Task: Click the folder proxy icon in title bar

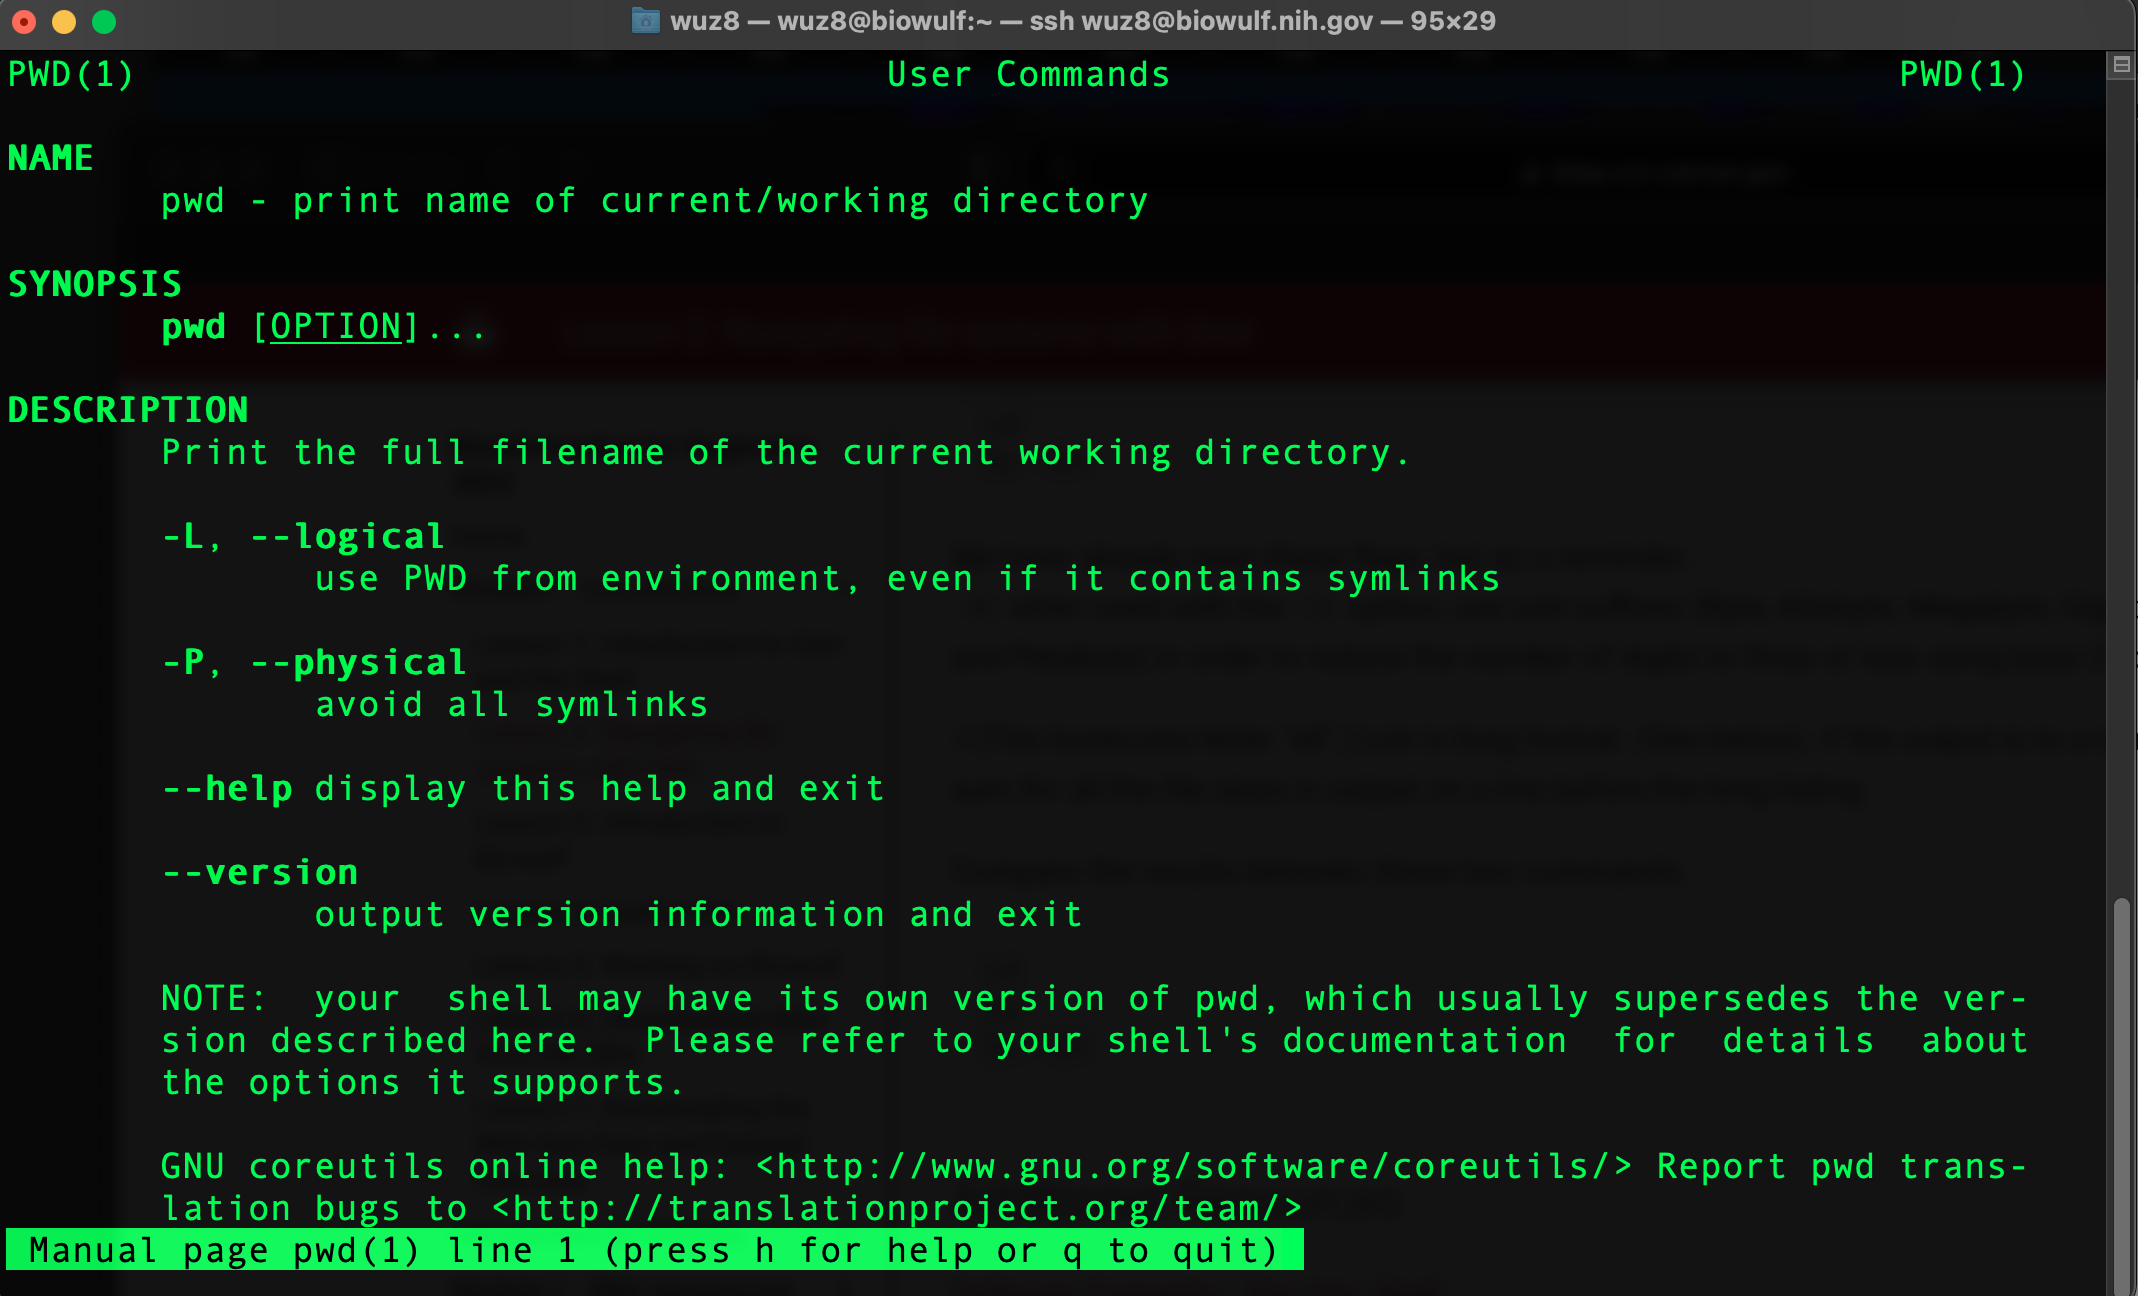Action: click(646, 21)
